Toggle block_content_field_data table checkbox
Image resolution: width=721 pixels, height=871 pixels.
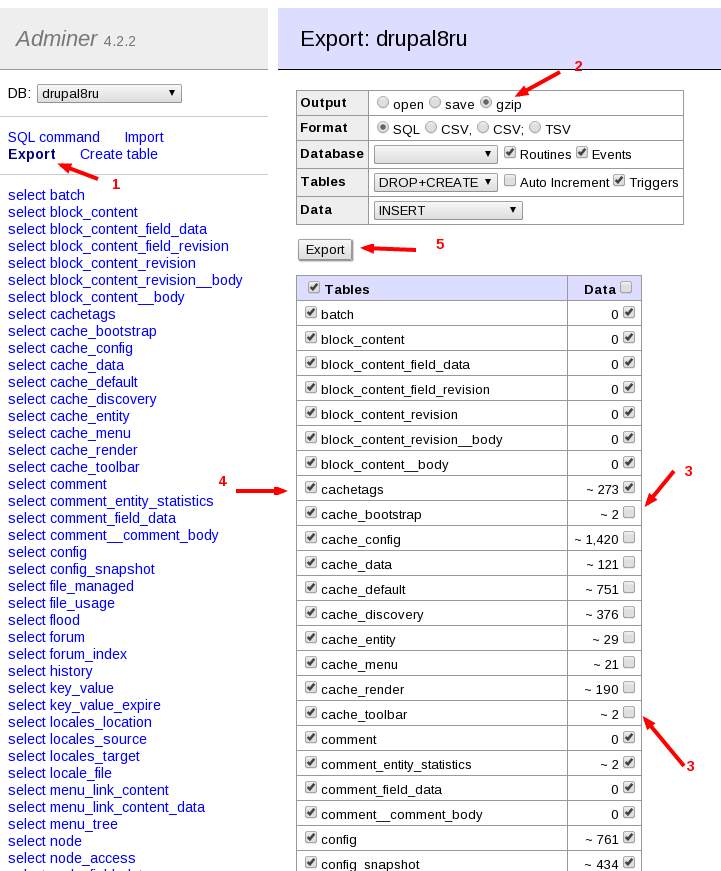point(311,362)
